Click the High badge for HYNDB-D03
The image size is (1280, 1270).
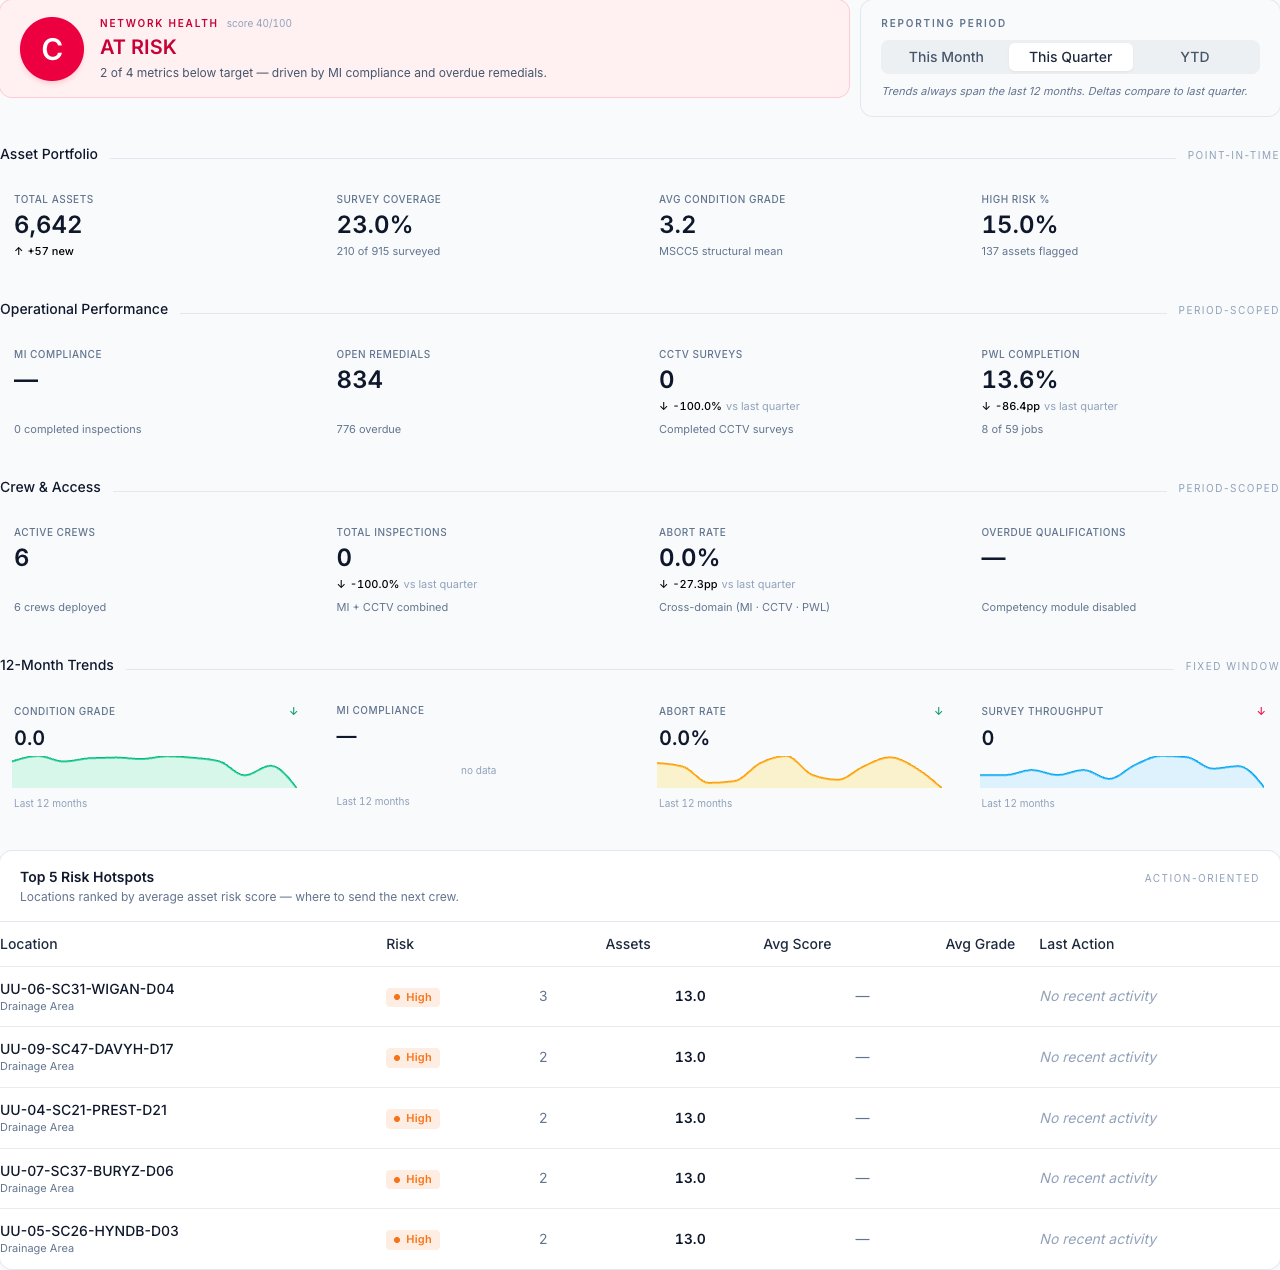pyautogui.click(x=413, y=1239)
